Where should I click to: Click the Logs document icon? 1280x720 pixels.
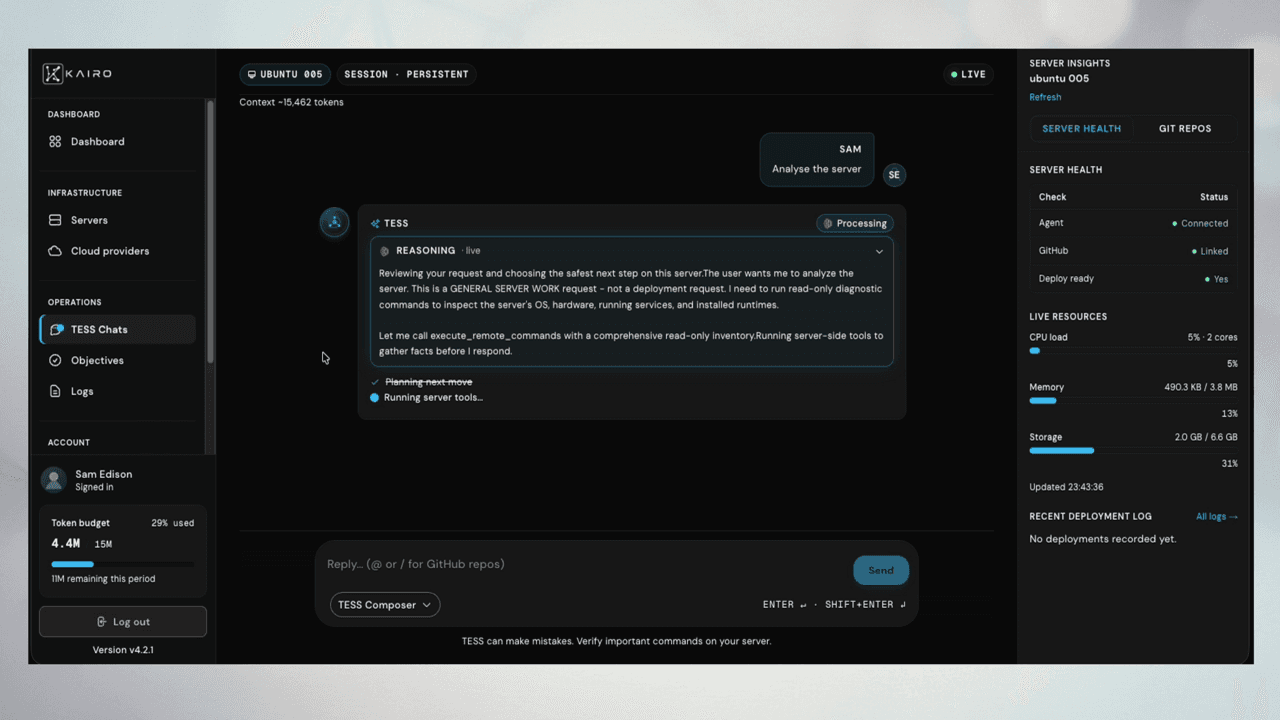55,391
